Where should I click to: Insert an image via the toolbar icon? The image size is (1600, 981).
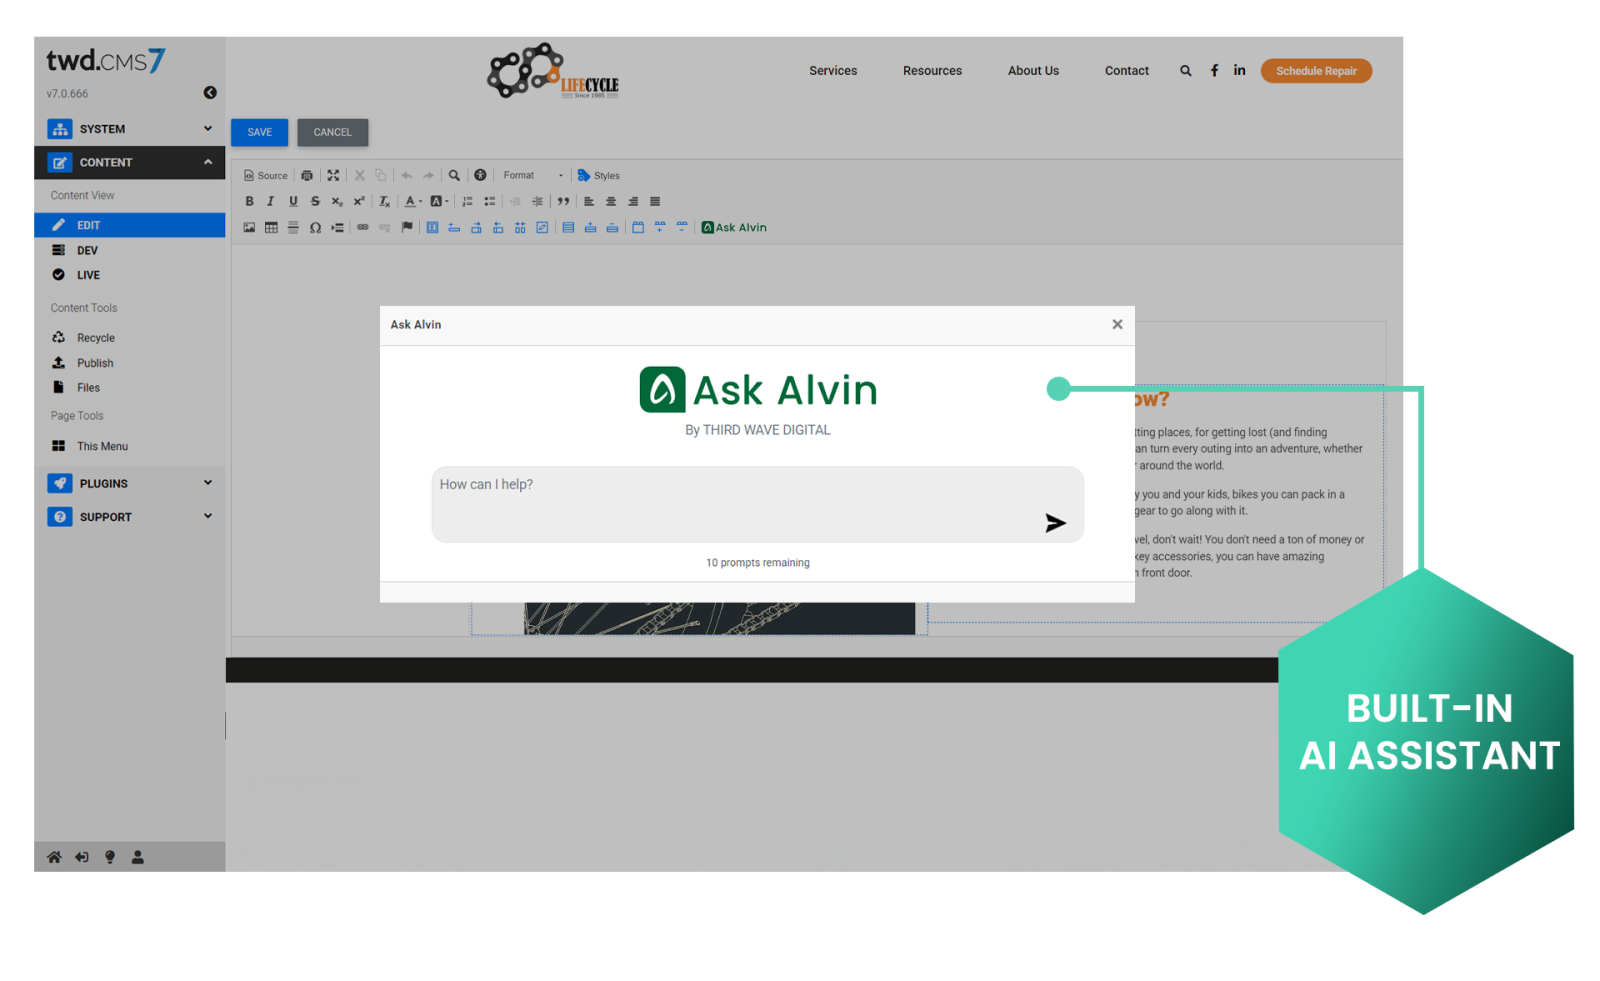(249, 228)
